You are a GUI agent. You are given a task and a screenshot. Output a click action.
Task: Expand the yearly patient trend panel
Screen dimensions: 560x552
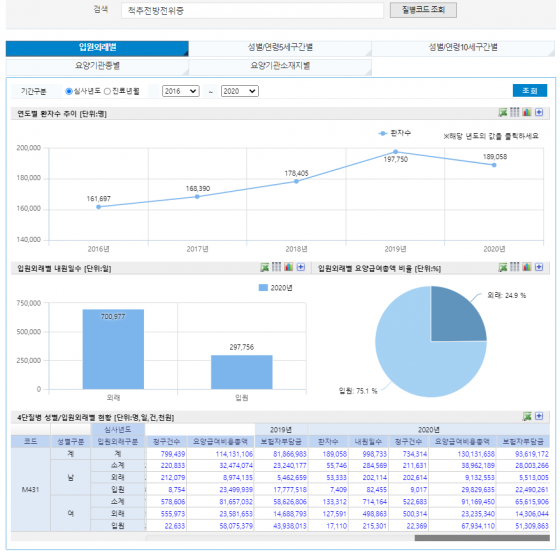click(539, 112)
